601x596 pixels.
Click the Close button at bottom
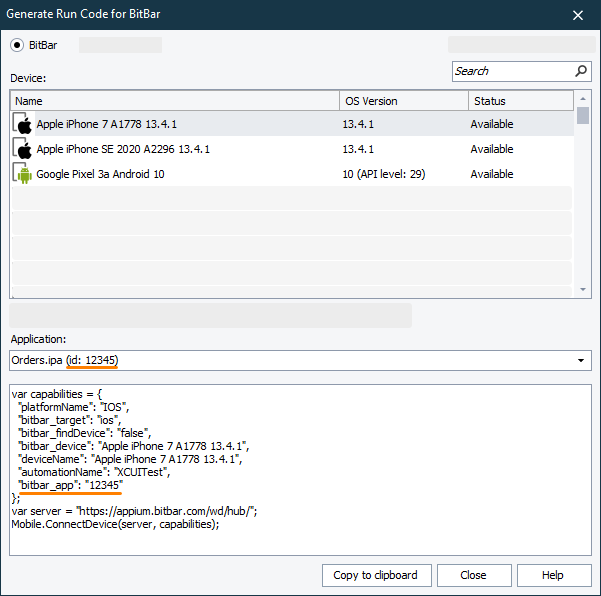473,575
